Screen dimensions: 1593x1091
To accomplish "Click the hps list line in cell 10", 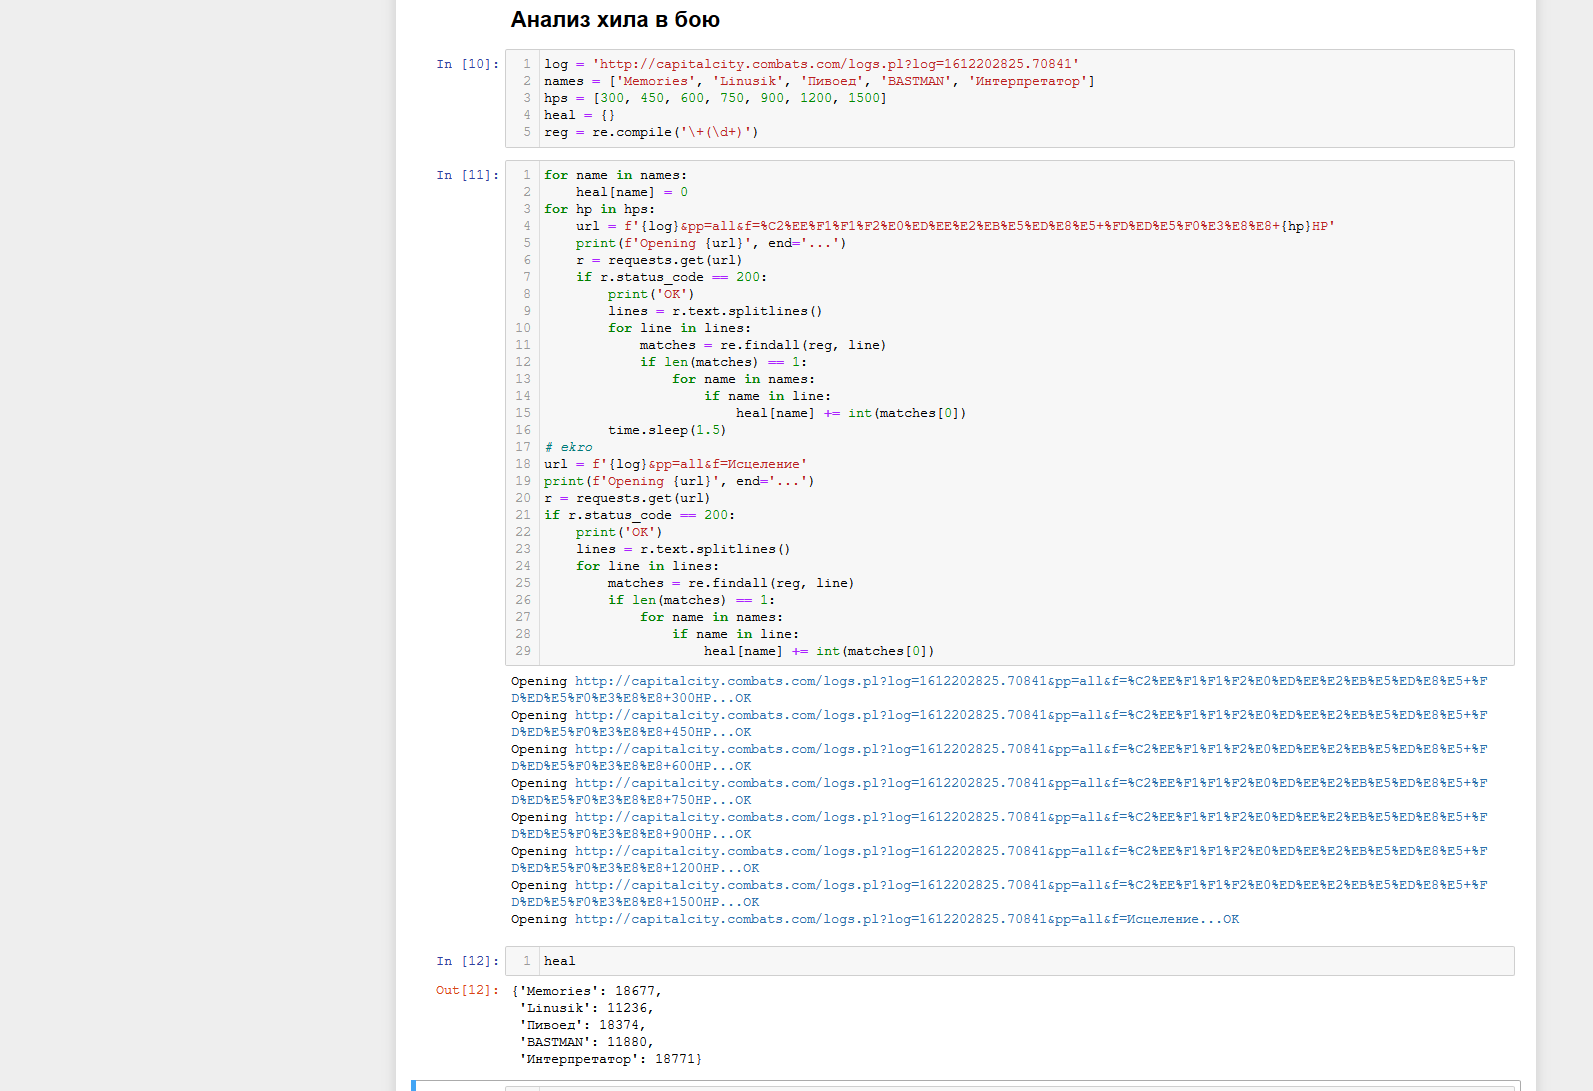I will pyautogui.click(x=715, y=98).
